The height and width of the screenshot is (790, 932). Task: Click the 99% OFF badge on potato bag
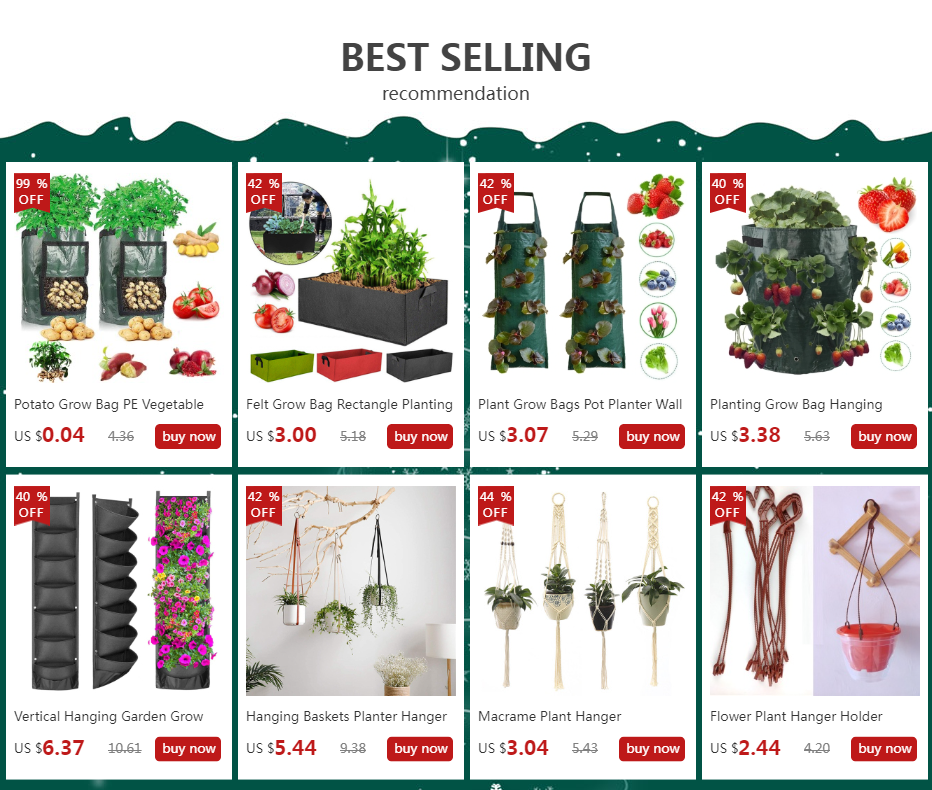pyautogui.click(x=32, y=192)
